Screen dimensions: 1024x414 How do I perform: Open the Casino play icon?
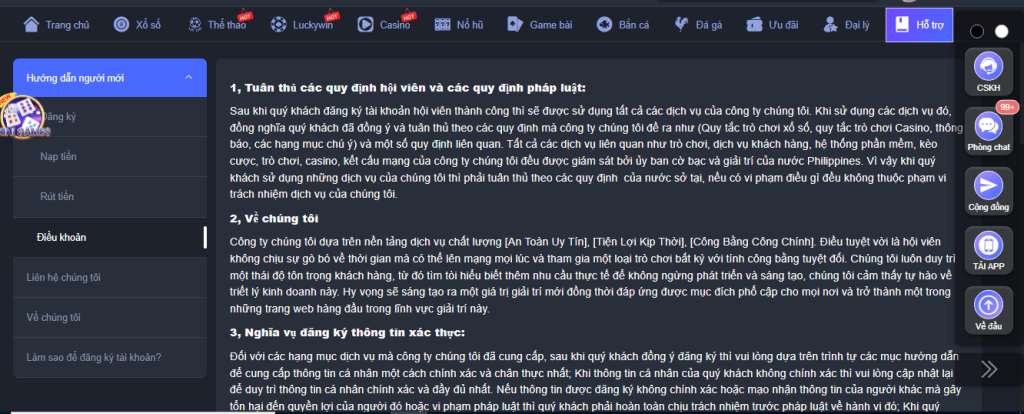(365, 25)
